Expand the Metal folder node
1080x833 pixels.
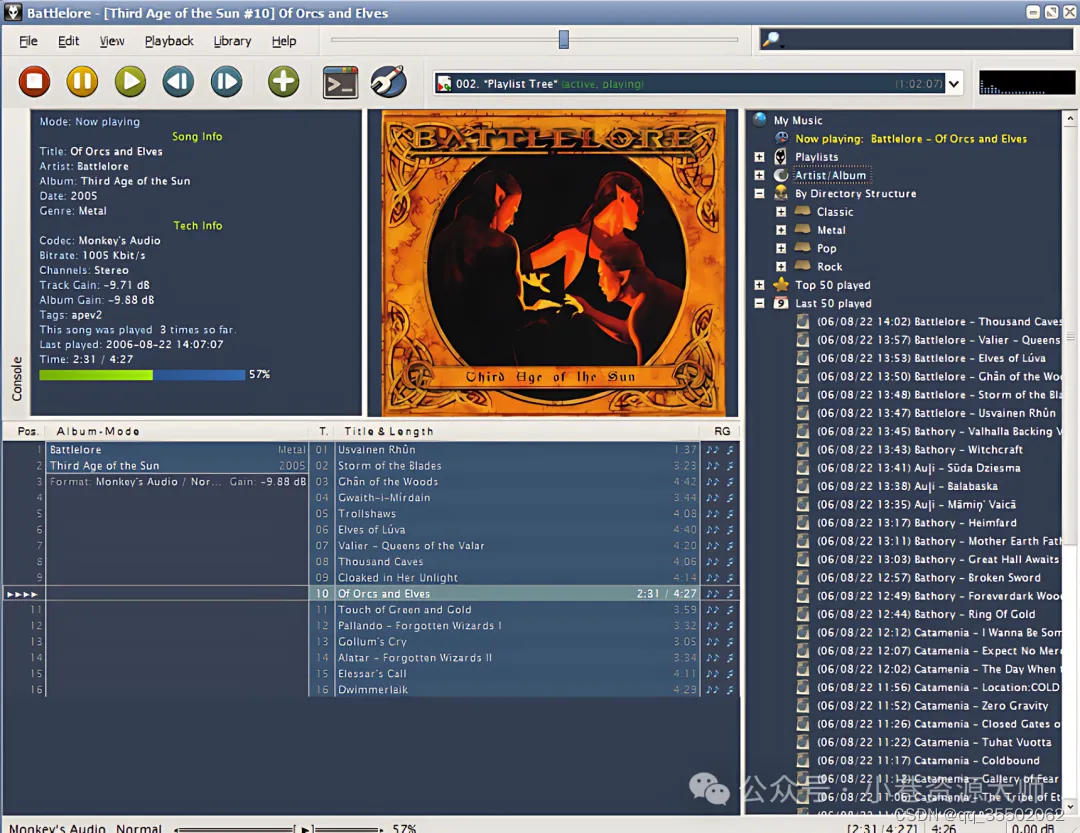coord(781,230)
